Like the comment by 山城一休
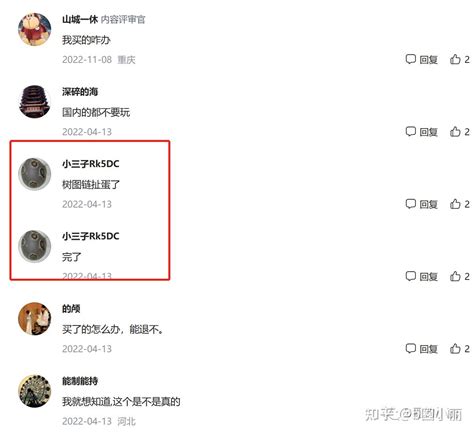The image size is (474, 434). [460, 59]
